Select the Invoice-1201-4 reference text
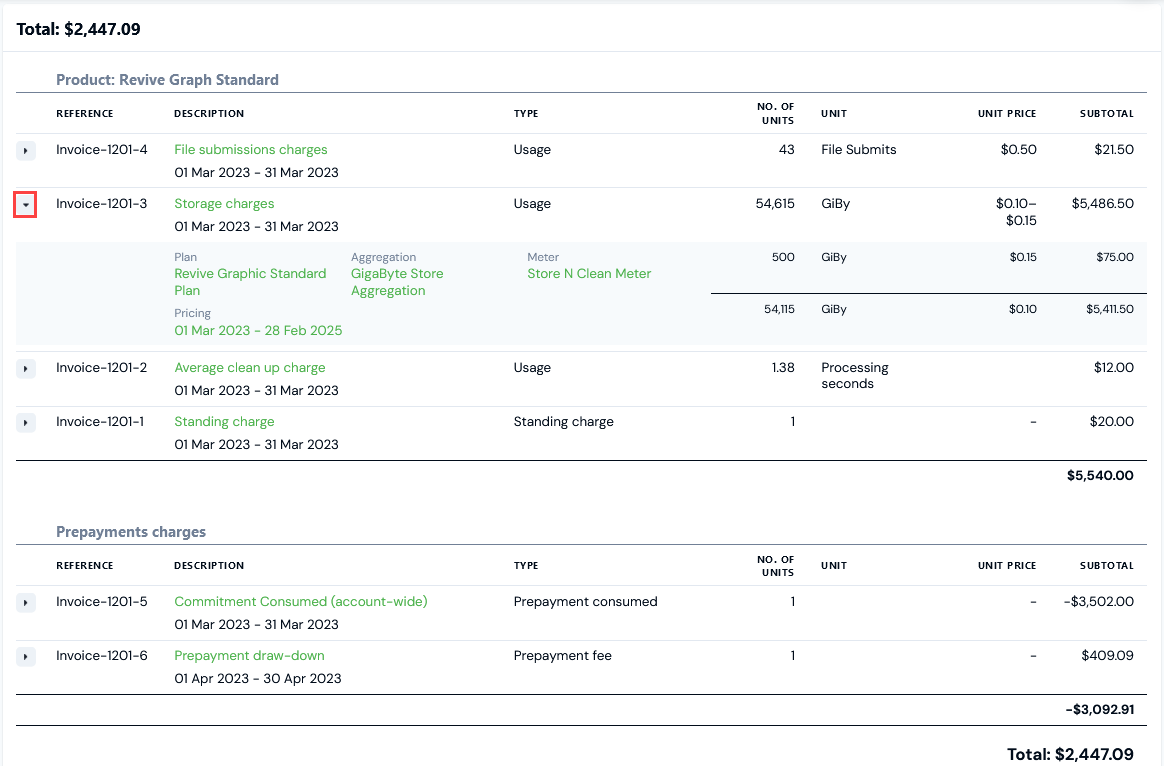 102,149
